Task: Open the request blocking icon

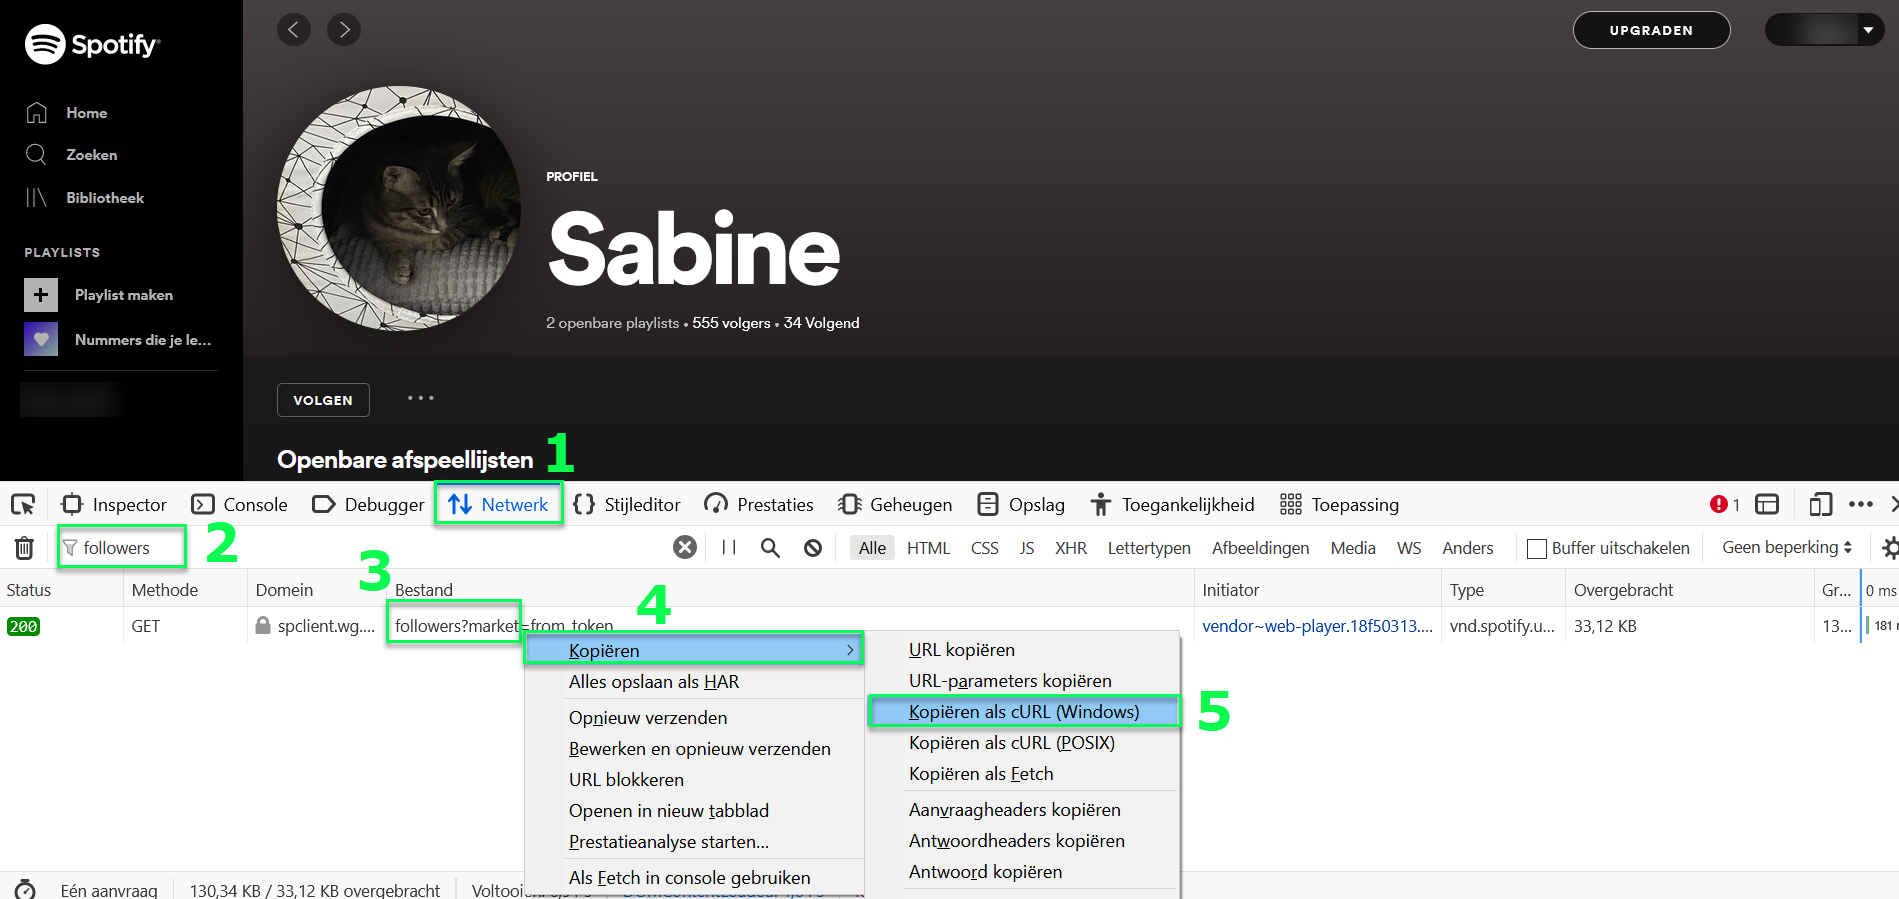Action: pyautogui.click(x=813, y=547)
